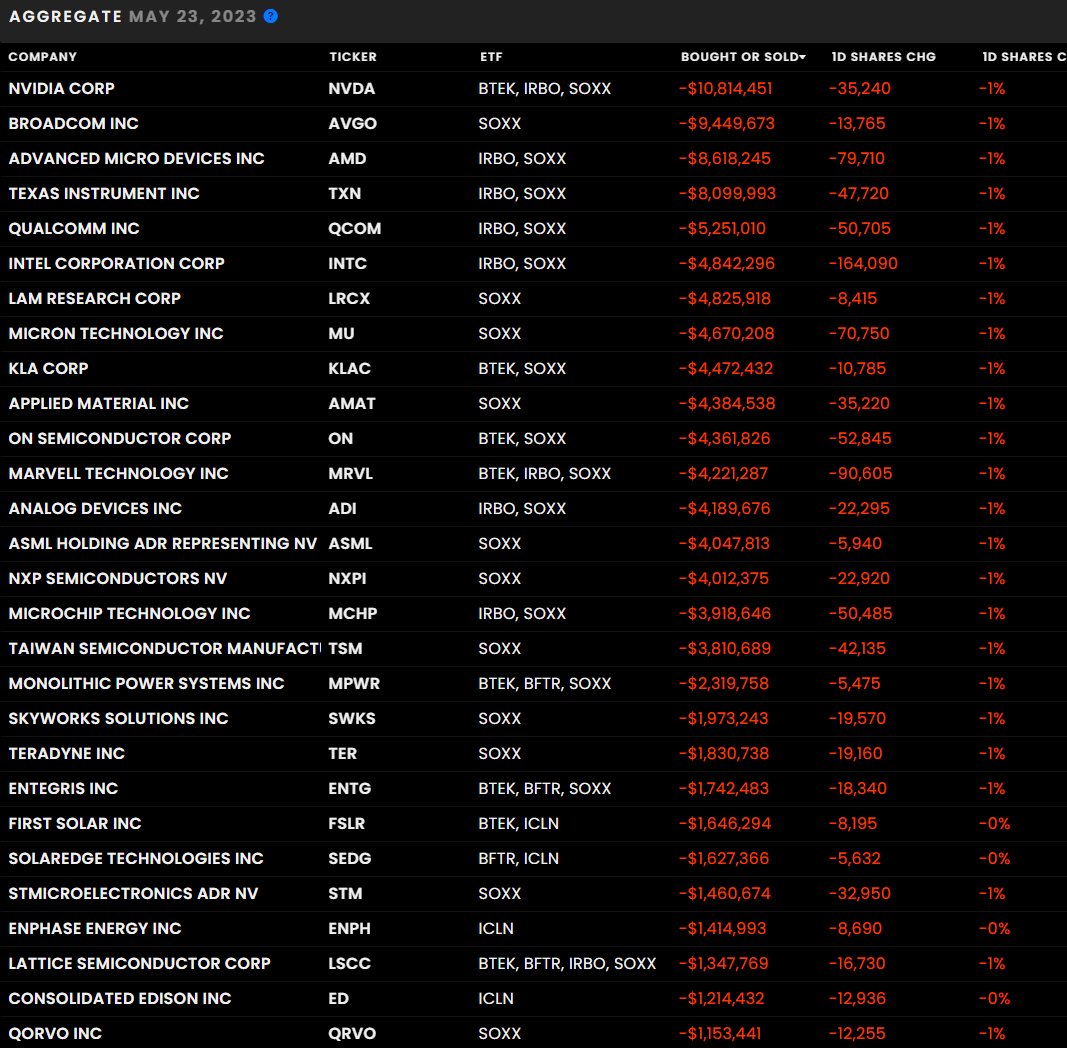The width and height of the screenshot is (1067, 1048).
Task: Select CONSOLIDATED EDISON INC row
Action: [x=120, y=998]
